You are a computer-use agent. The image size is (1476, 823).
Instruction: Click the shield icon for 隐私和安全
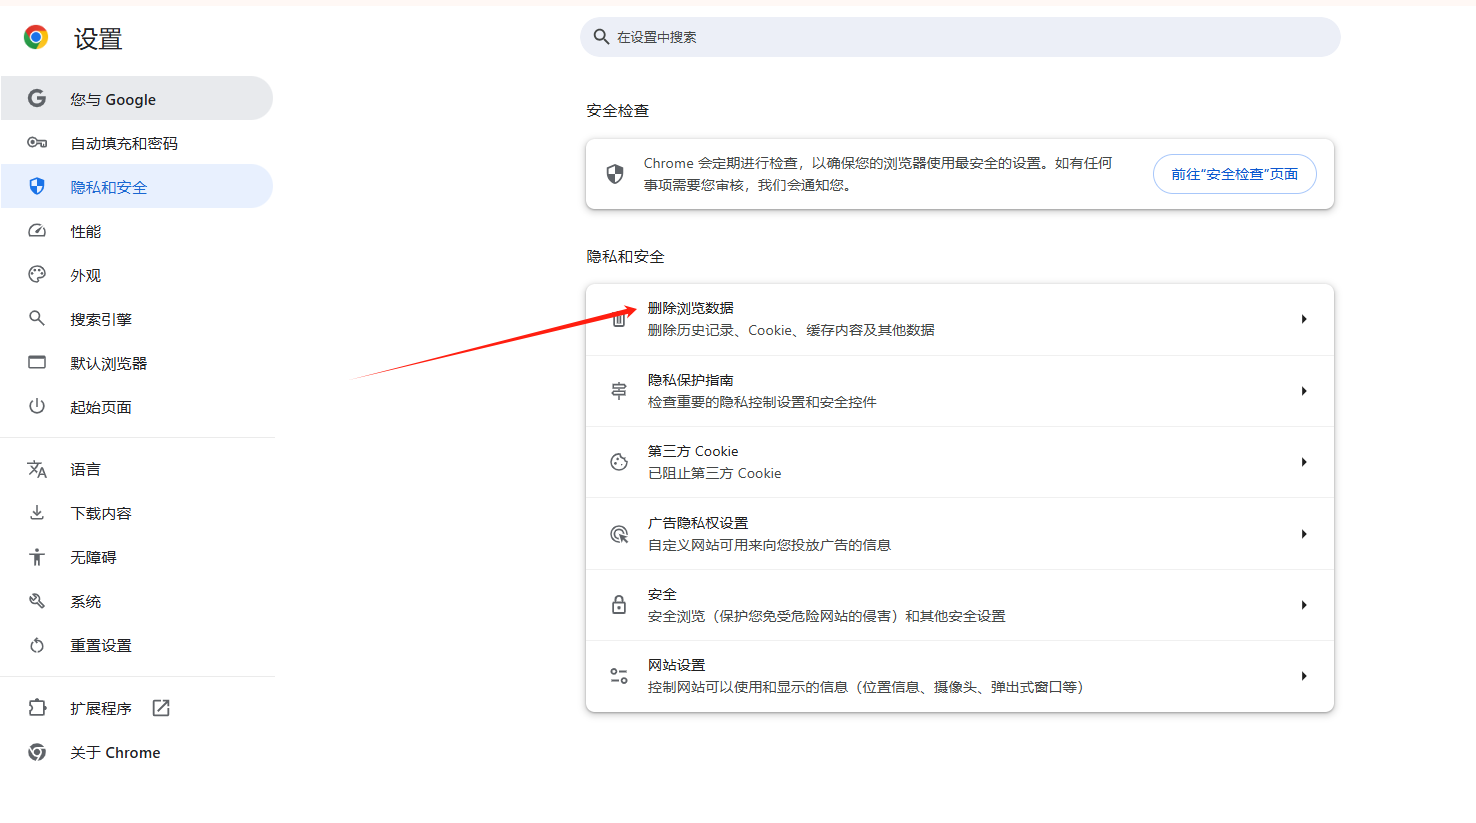coord(37,186)
